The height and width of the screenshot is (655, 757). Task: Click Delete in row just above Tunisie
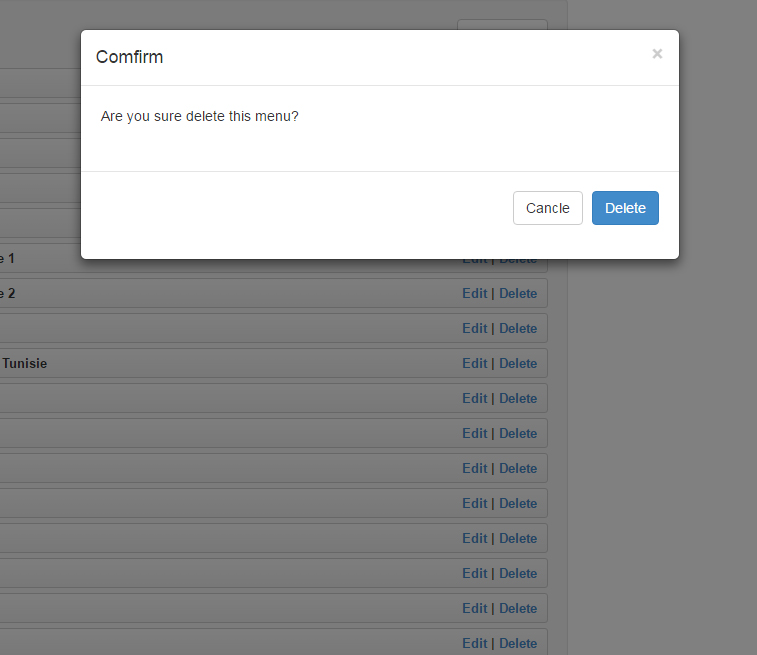(518, 328)
